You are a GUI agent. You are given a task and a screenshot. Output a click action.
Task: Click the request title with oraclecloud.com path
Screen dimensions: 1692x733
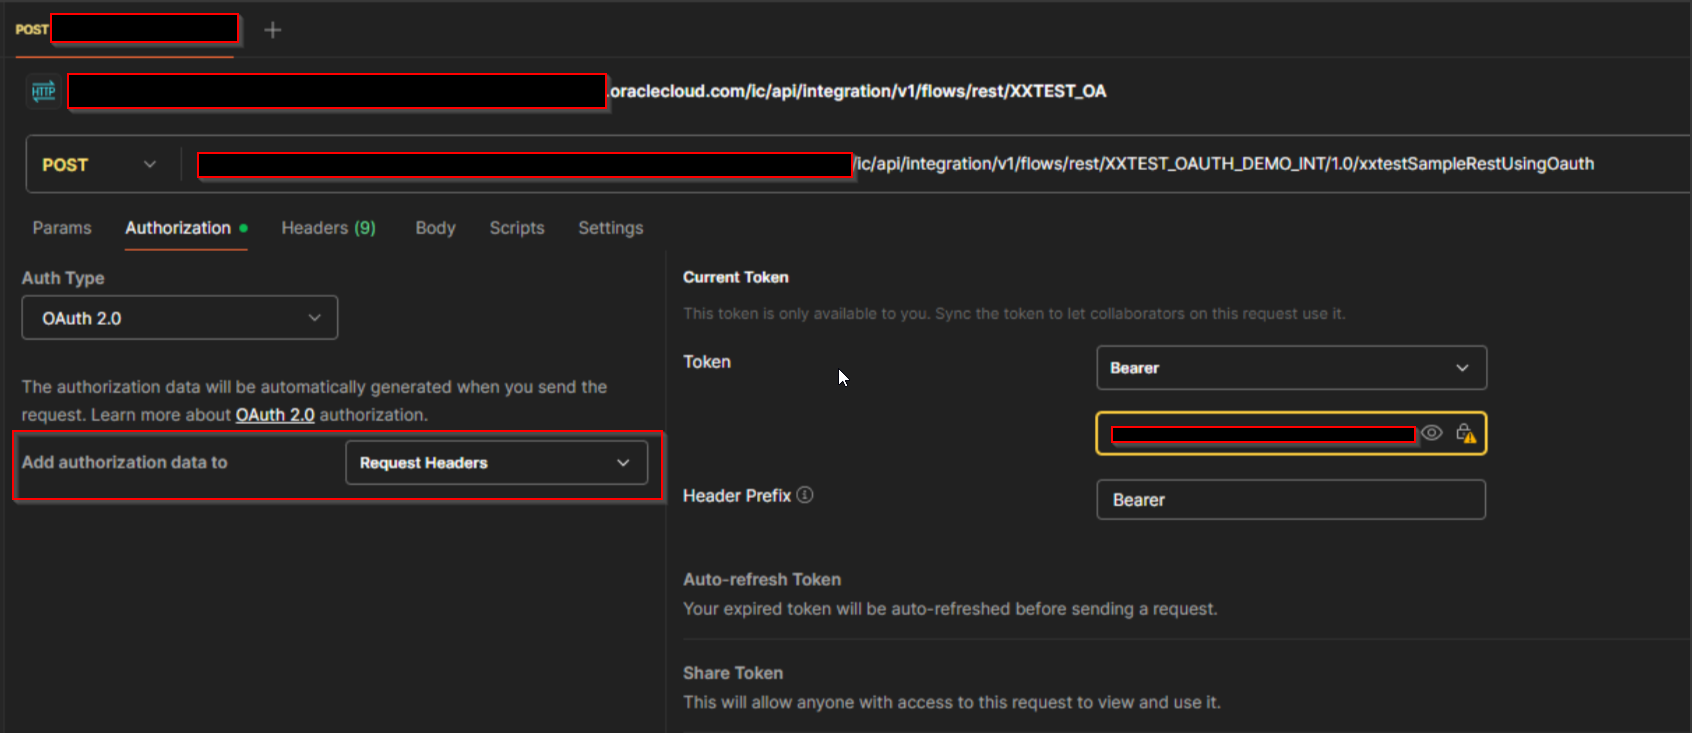[x=587, y=91]
